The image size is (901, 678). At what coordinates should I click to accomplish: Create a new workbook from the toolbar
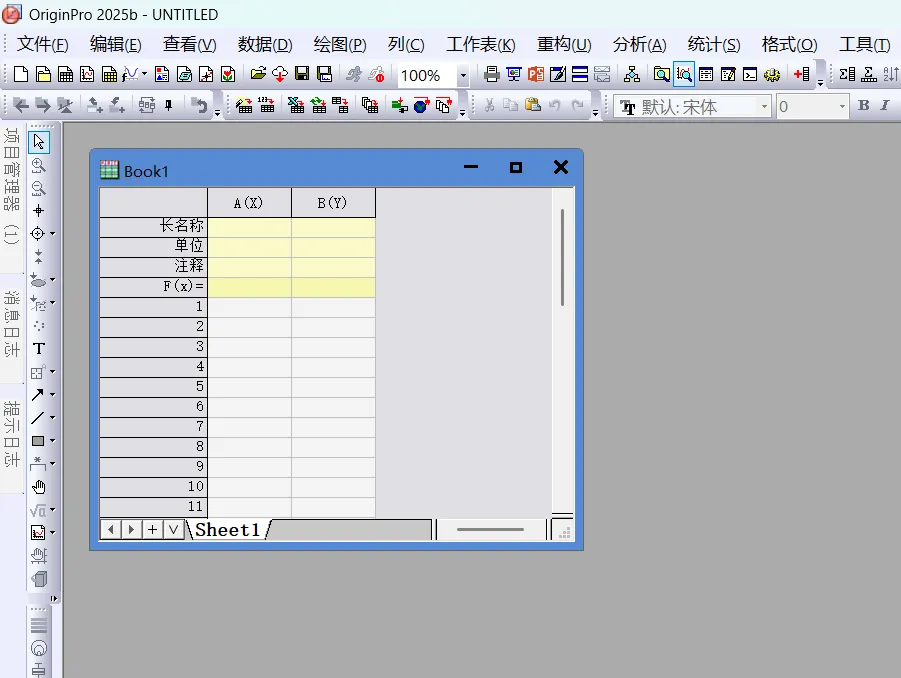click(66, 74)
